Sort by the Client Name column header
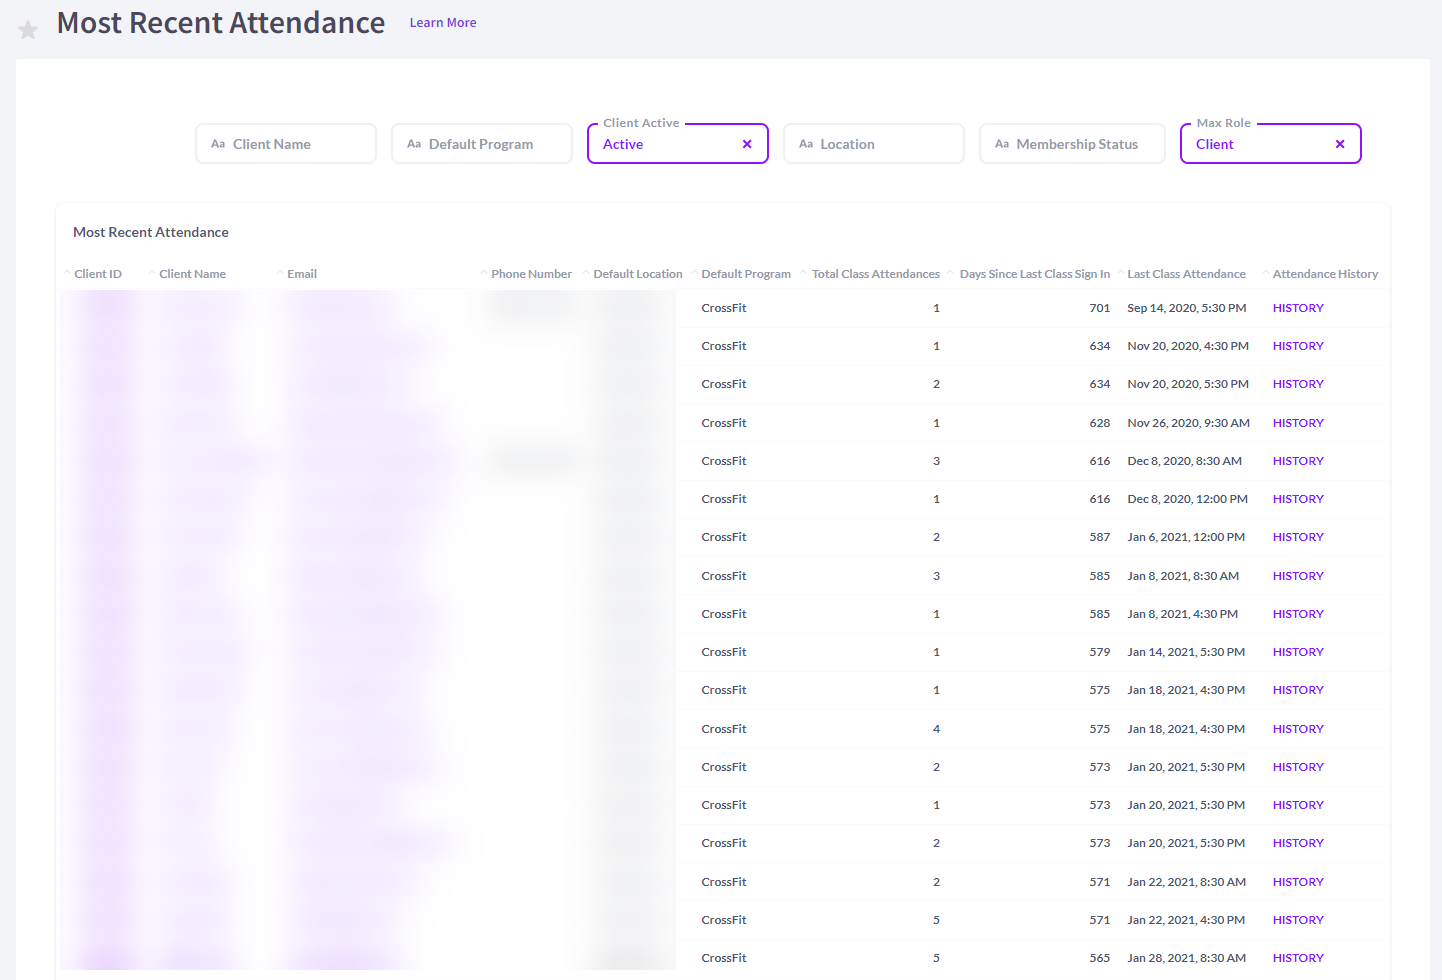Viewport: 1442px width, 980px height. pyautogui.click(x=192, y=274)
